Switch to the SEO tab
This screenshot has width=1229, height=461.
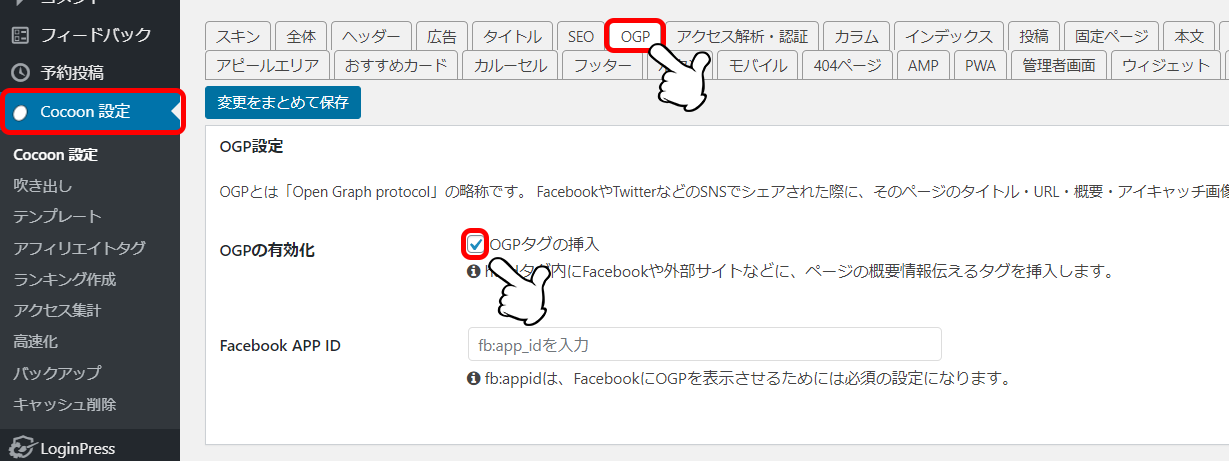pos(580,36)
